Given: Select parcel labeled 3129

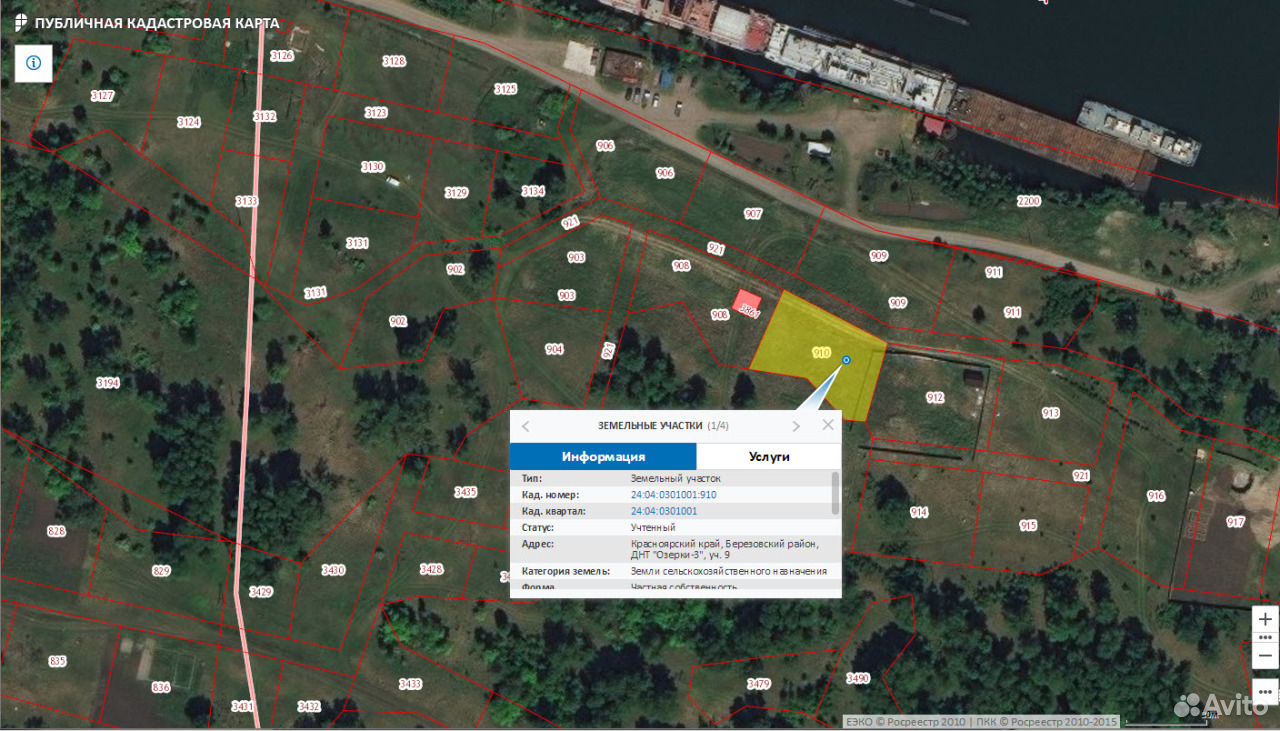Looking at the screenshot, I should pos(456,192).
